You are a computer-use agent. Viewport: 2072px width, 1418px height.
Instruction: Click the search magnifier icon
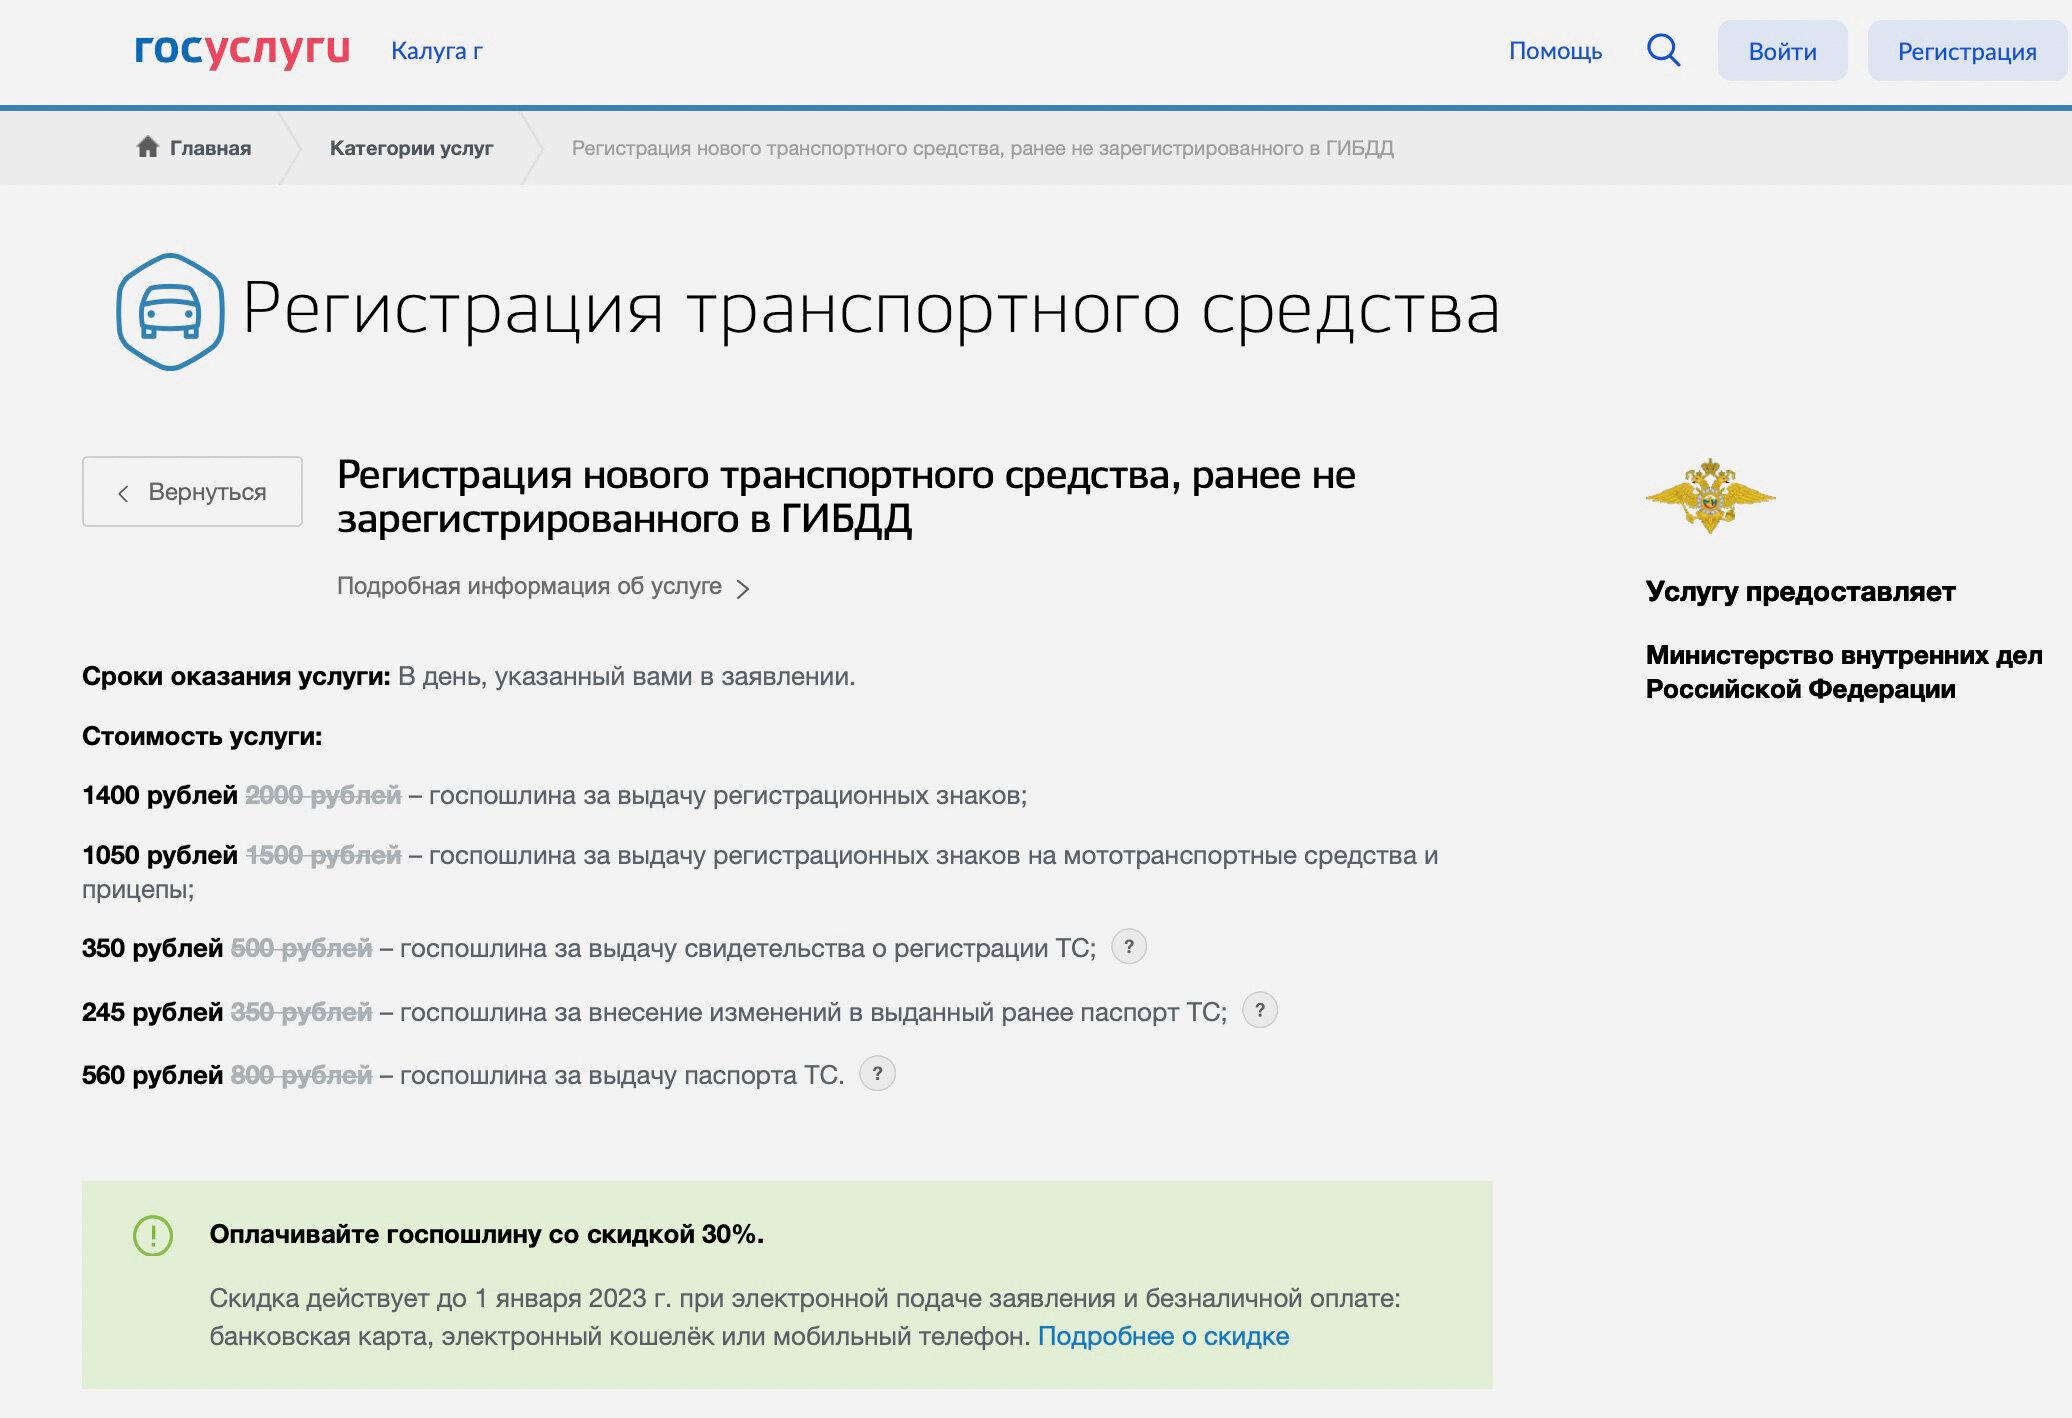pos(1663,50)
